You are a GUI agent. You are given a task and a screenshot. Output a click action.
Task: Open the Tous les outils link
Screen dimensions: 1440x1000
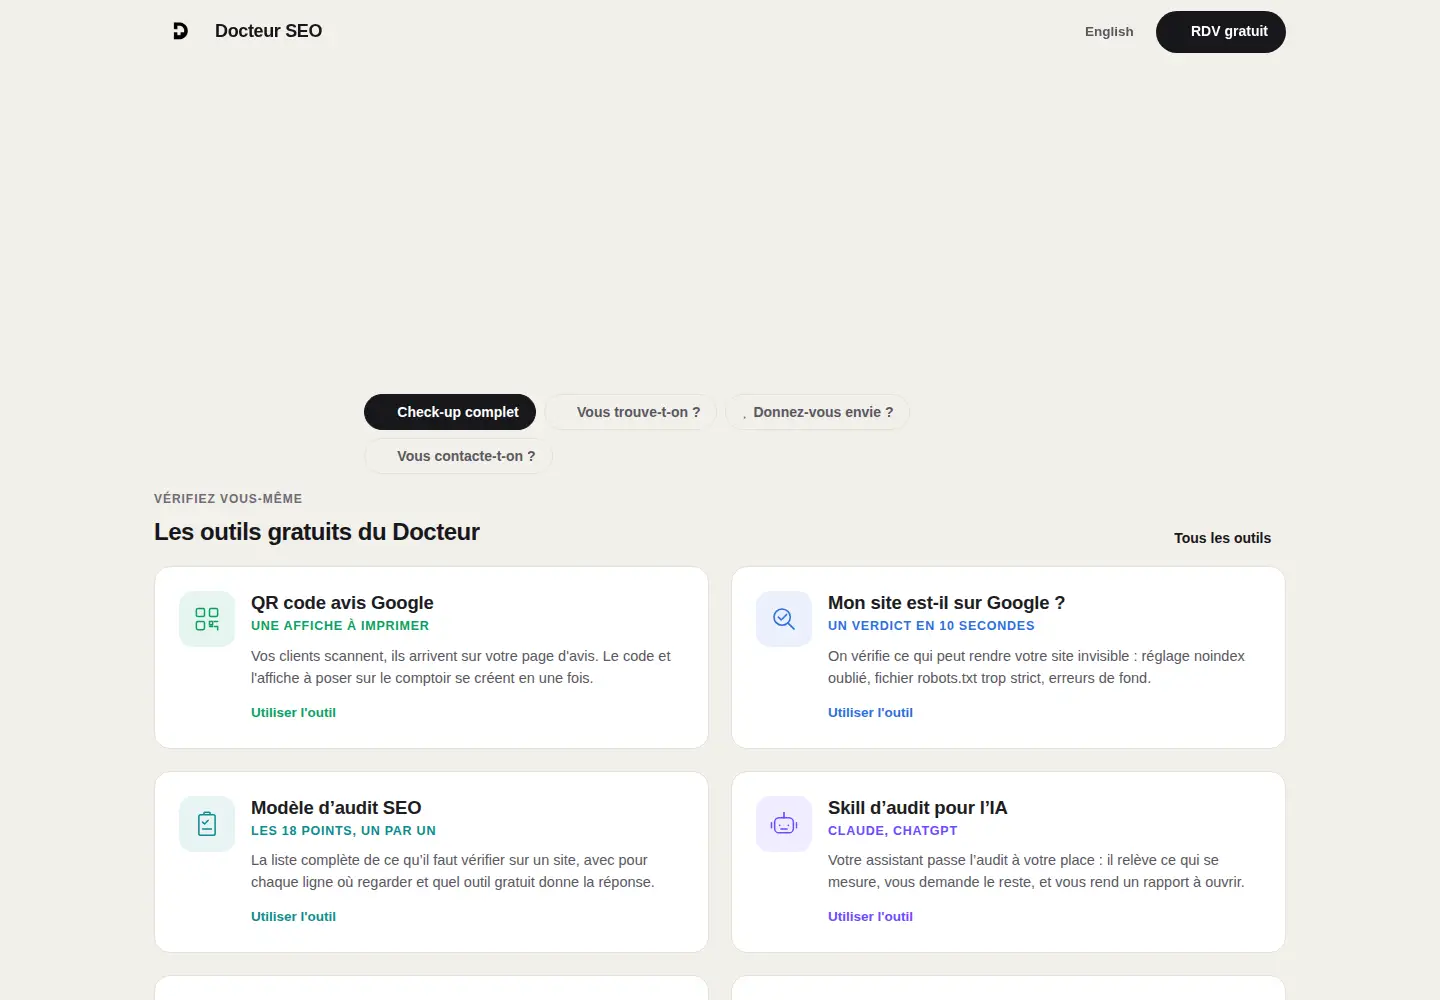click(1222, 538)
